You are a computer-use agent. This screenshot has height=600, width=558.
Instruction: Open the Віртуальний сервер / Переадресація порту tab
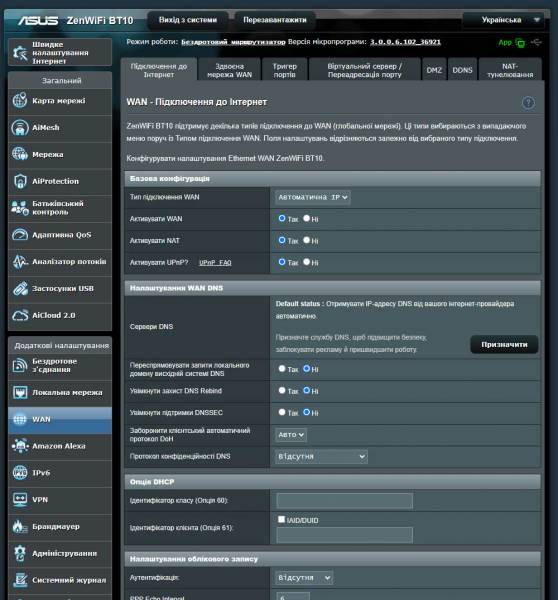point(365,70)
